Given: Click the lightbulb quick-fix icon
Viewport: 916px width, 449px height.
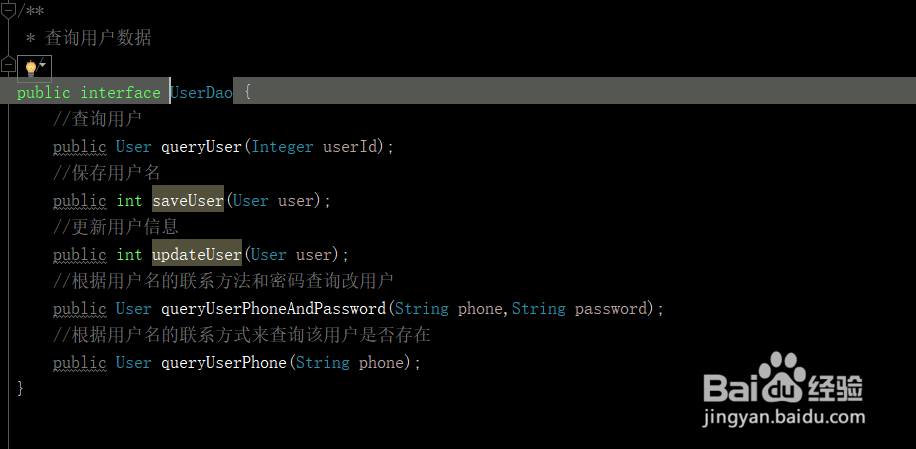Looking at the screenshot, I should 31,68.
